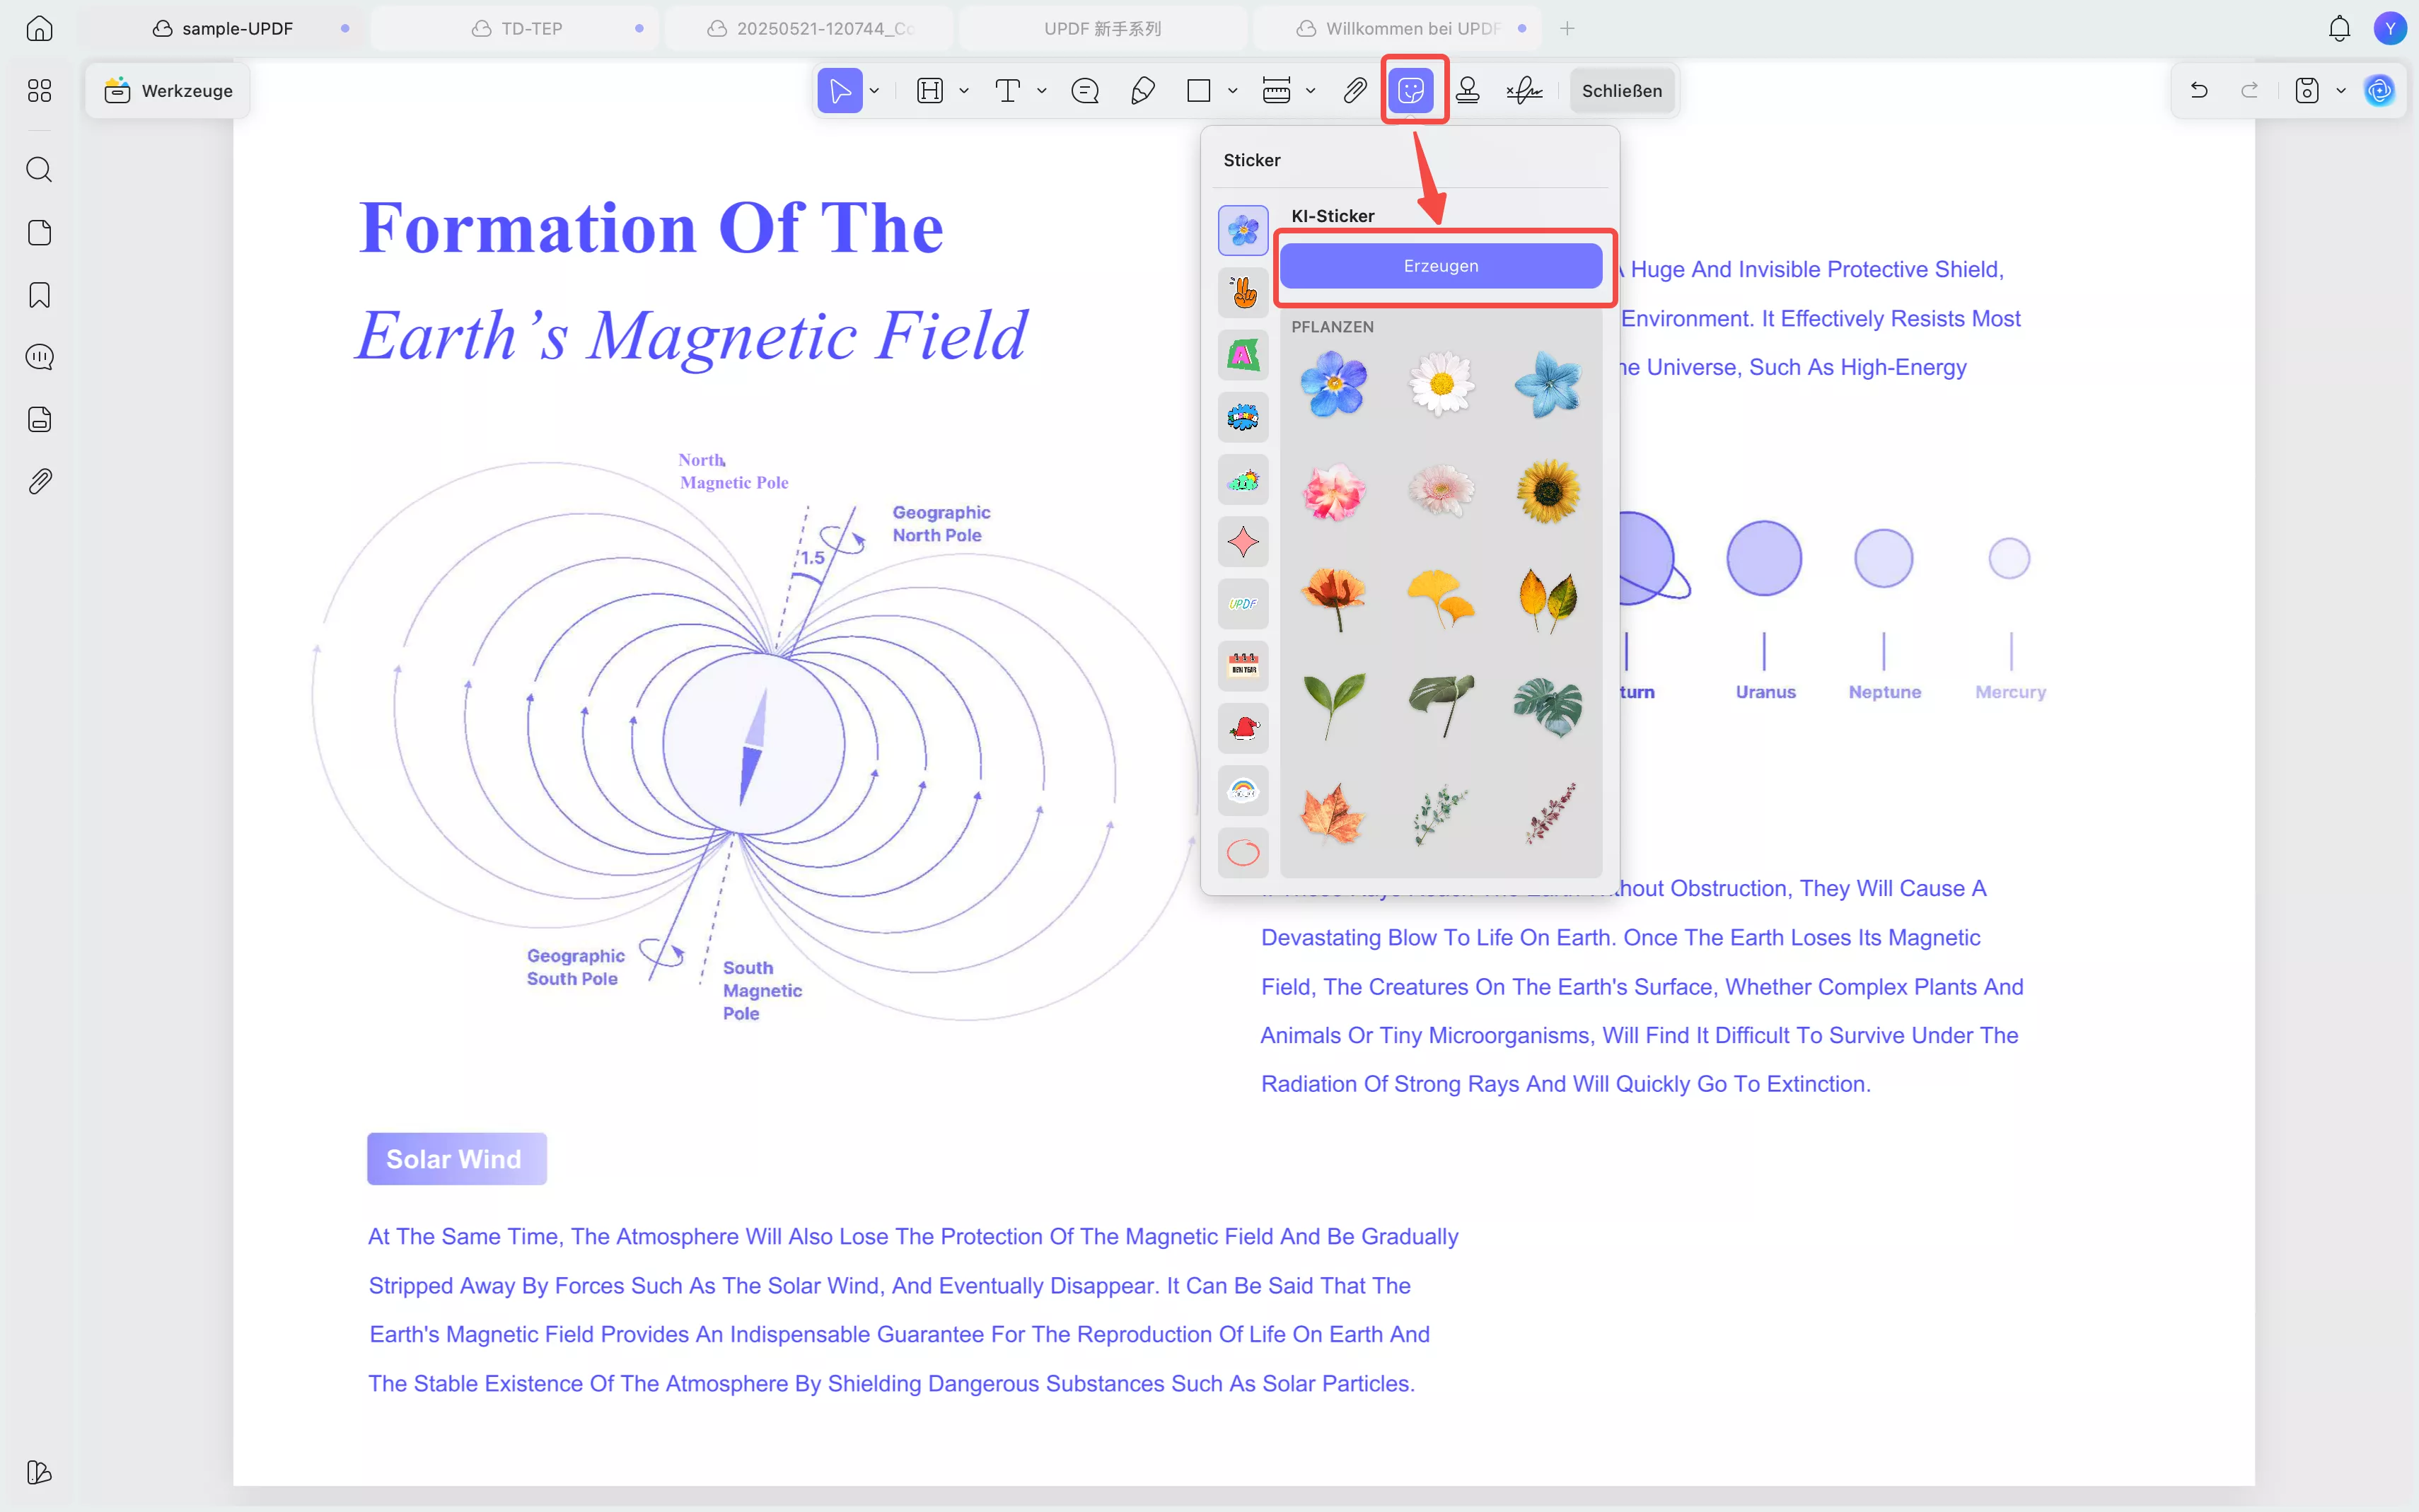Switch to the TD-TEP tab
Viewport: 2419px width, 1512px height.
click(x=530, y=28)
